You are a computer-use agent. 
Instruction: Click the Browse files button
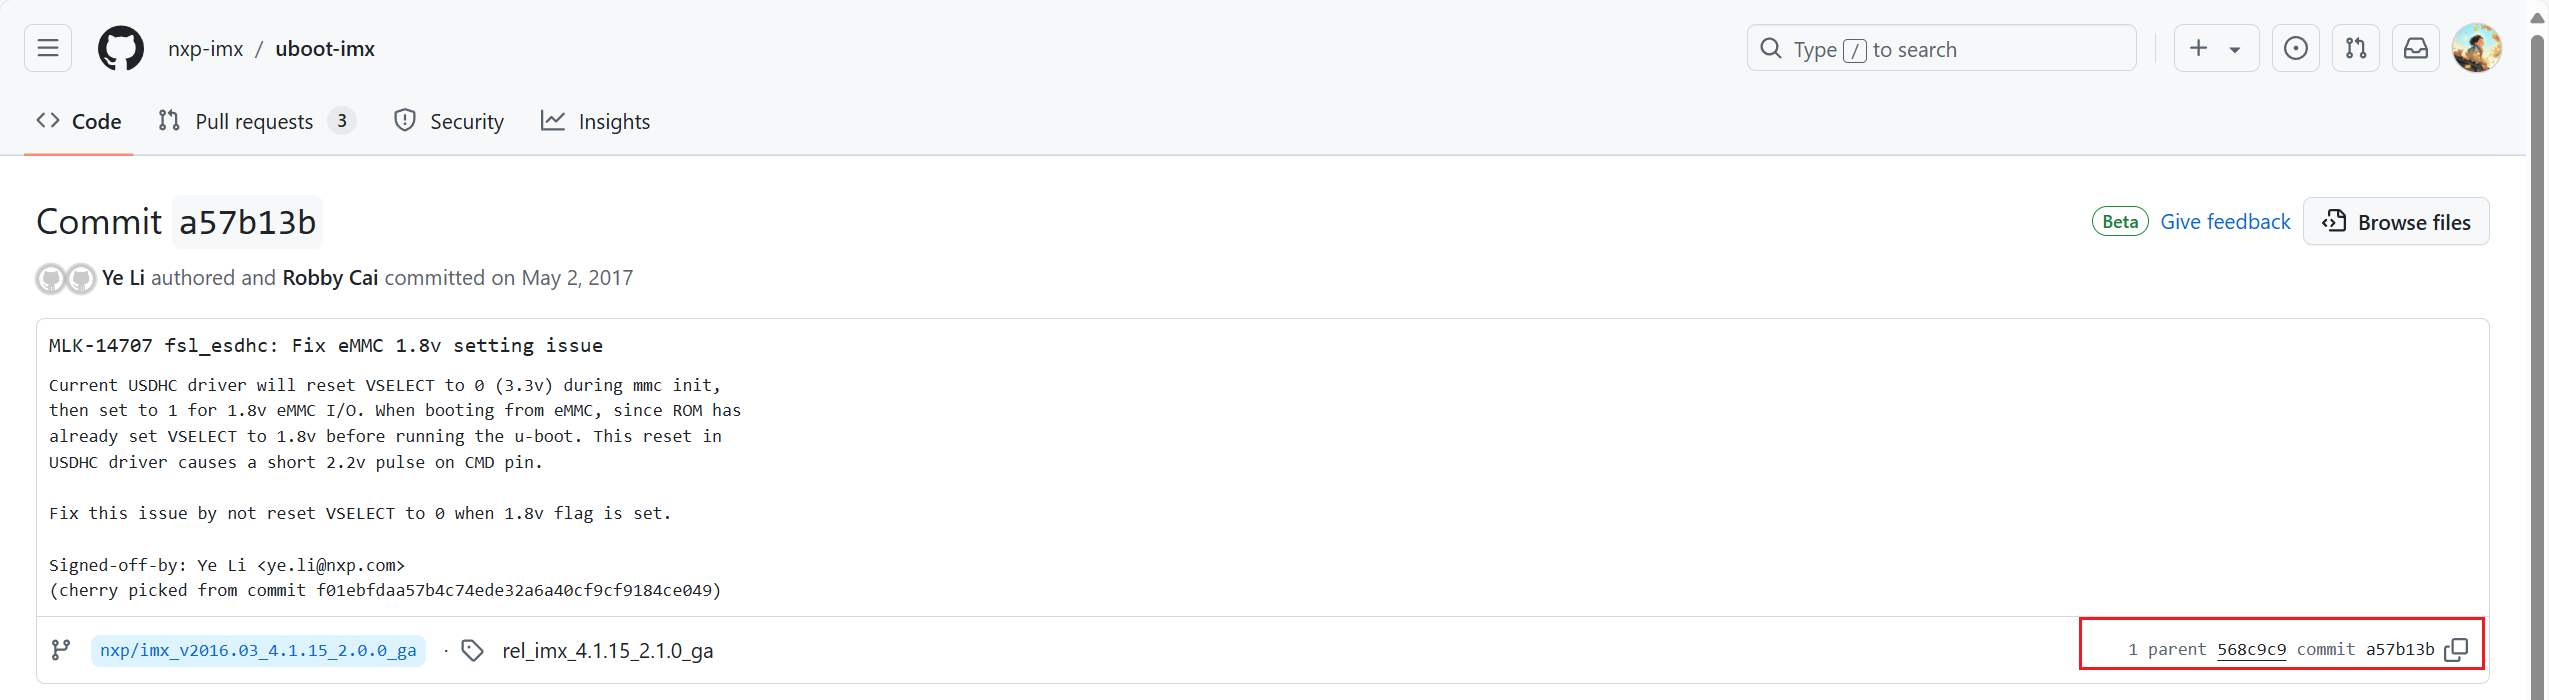tap(2395, 222)
